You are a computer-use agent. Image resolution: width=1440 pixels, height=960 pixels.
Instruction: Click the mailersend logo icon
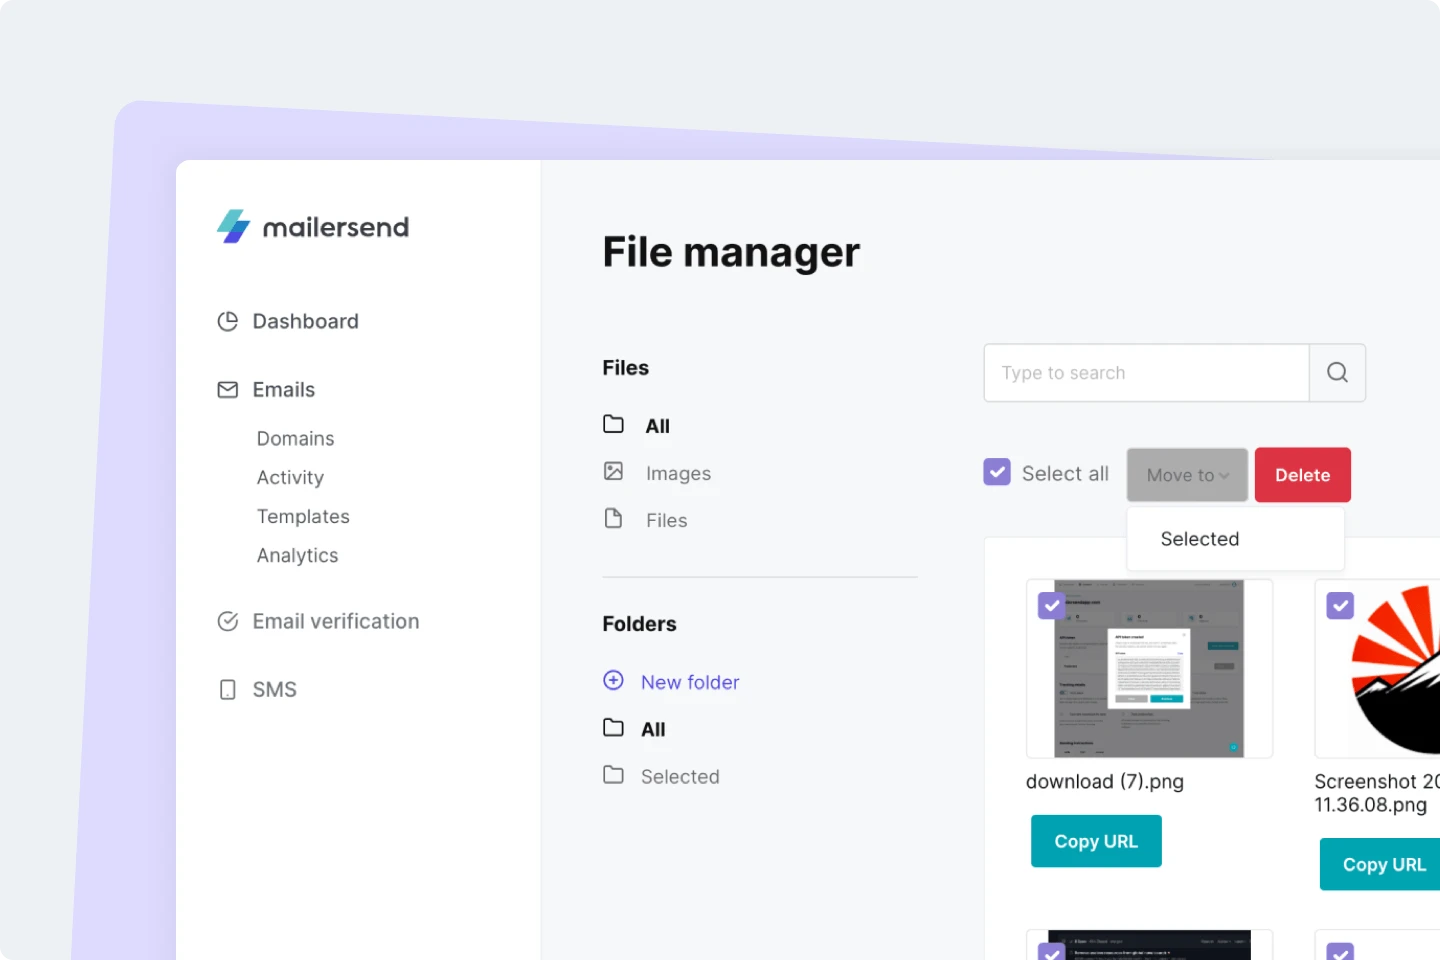233,226
